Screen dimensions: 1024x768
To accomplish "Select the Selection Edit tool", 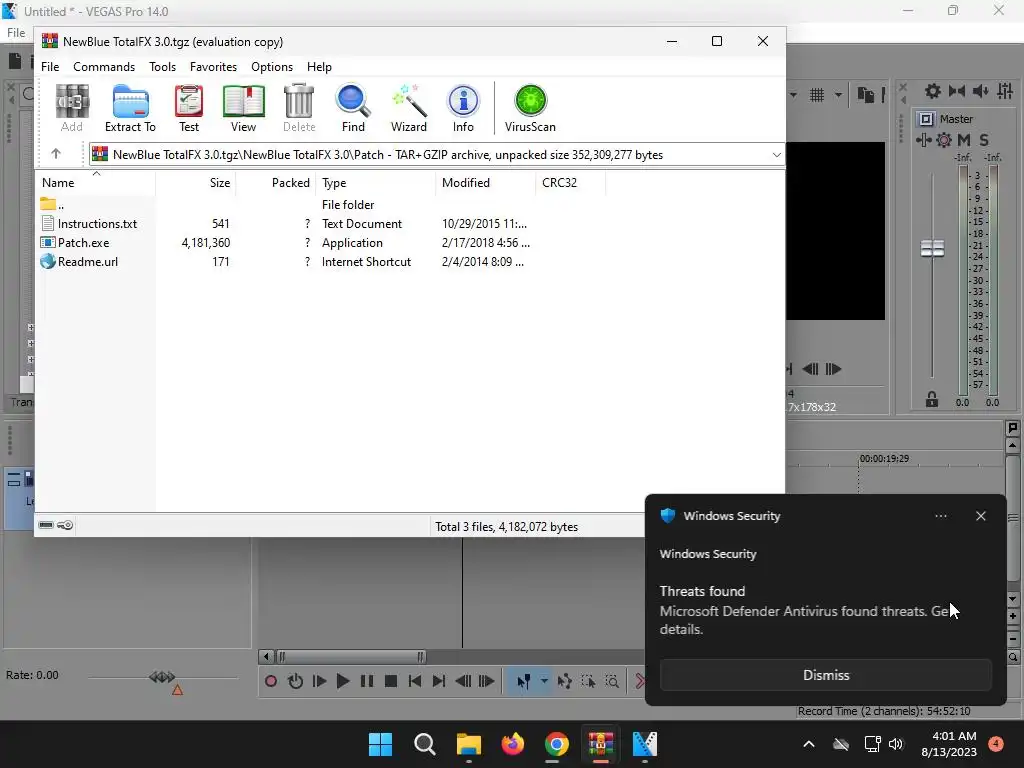I will point(588,682).
